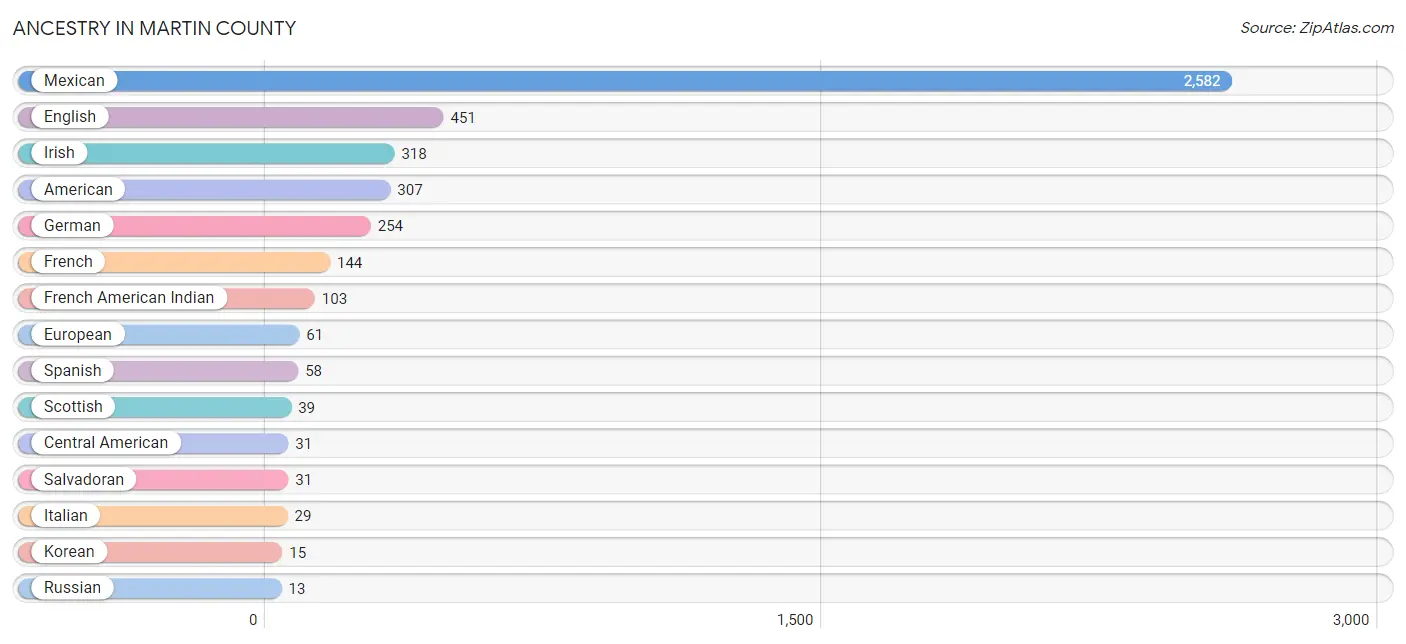Click the Mexican bar label

pyautogui.click(x=74, y=81)
